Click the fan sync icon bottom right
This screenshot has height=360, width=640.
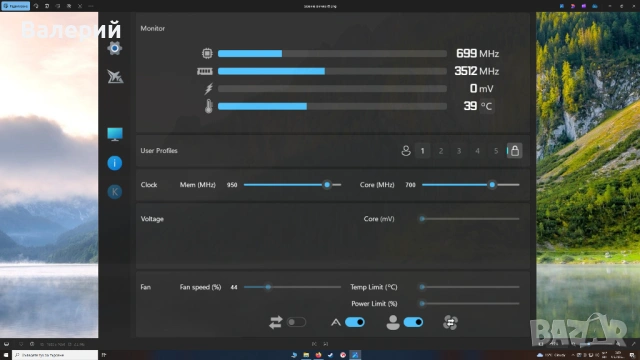point(450,322)
